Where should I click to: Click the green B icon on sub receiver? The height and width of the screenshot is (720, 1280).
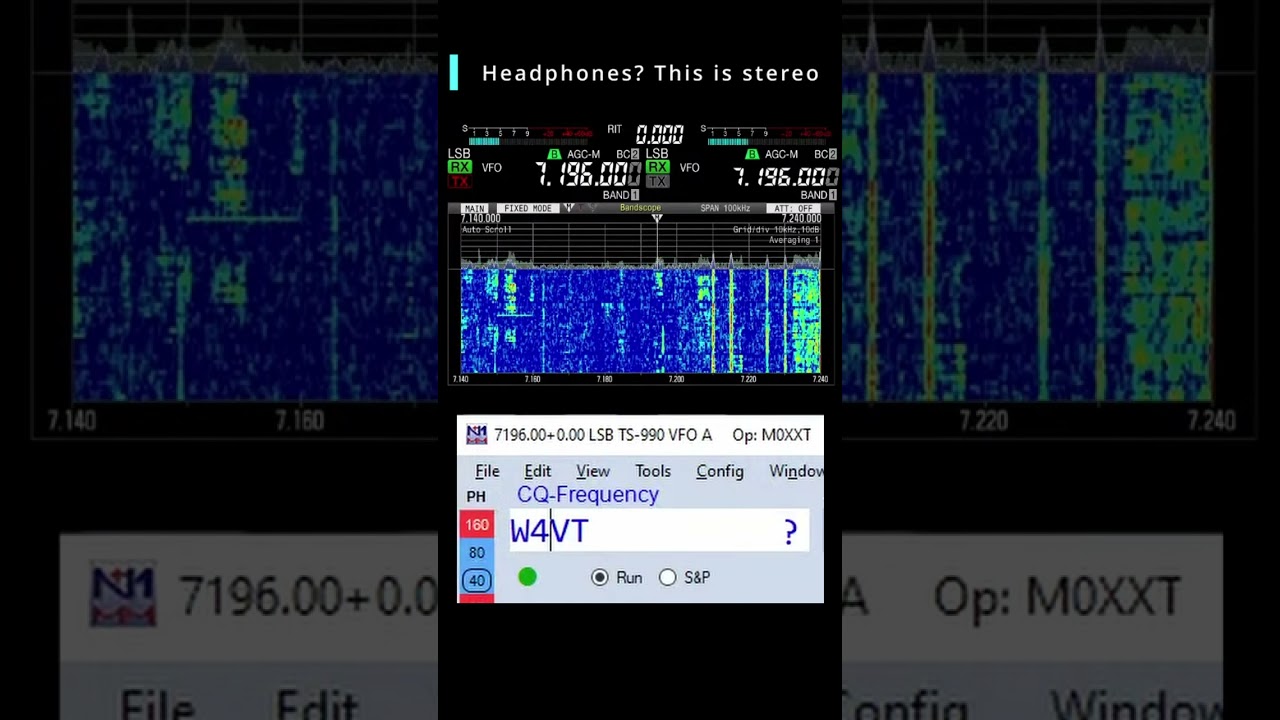pyautogui.click(x=752, y=155)
